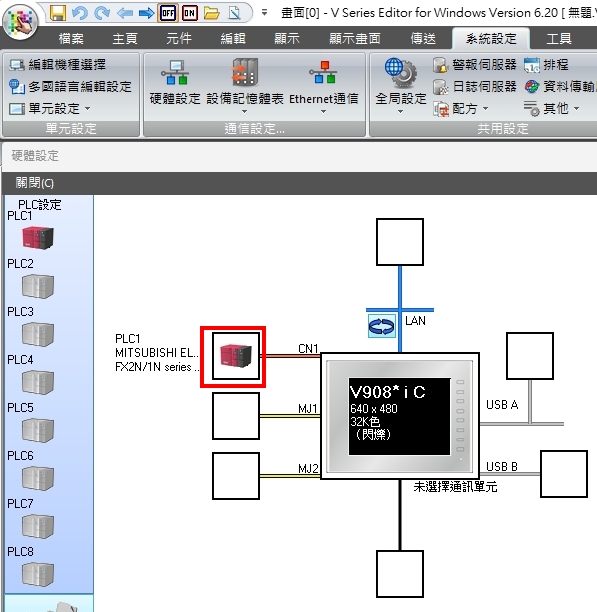Click empty box above LAN connection
597x612 pixels.
[x=400, y=242]
